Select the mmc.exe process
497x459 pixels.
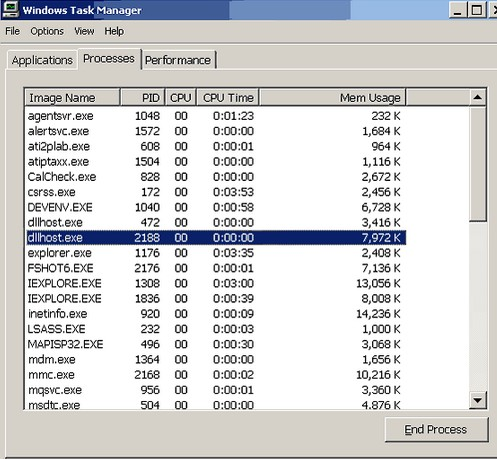[x=216, y=375]
